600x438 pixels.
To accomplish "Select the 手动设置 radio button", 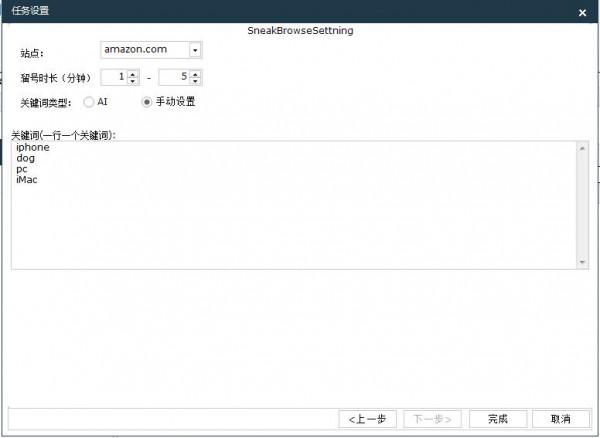I will (x=147, y=102).
